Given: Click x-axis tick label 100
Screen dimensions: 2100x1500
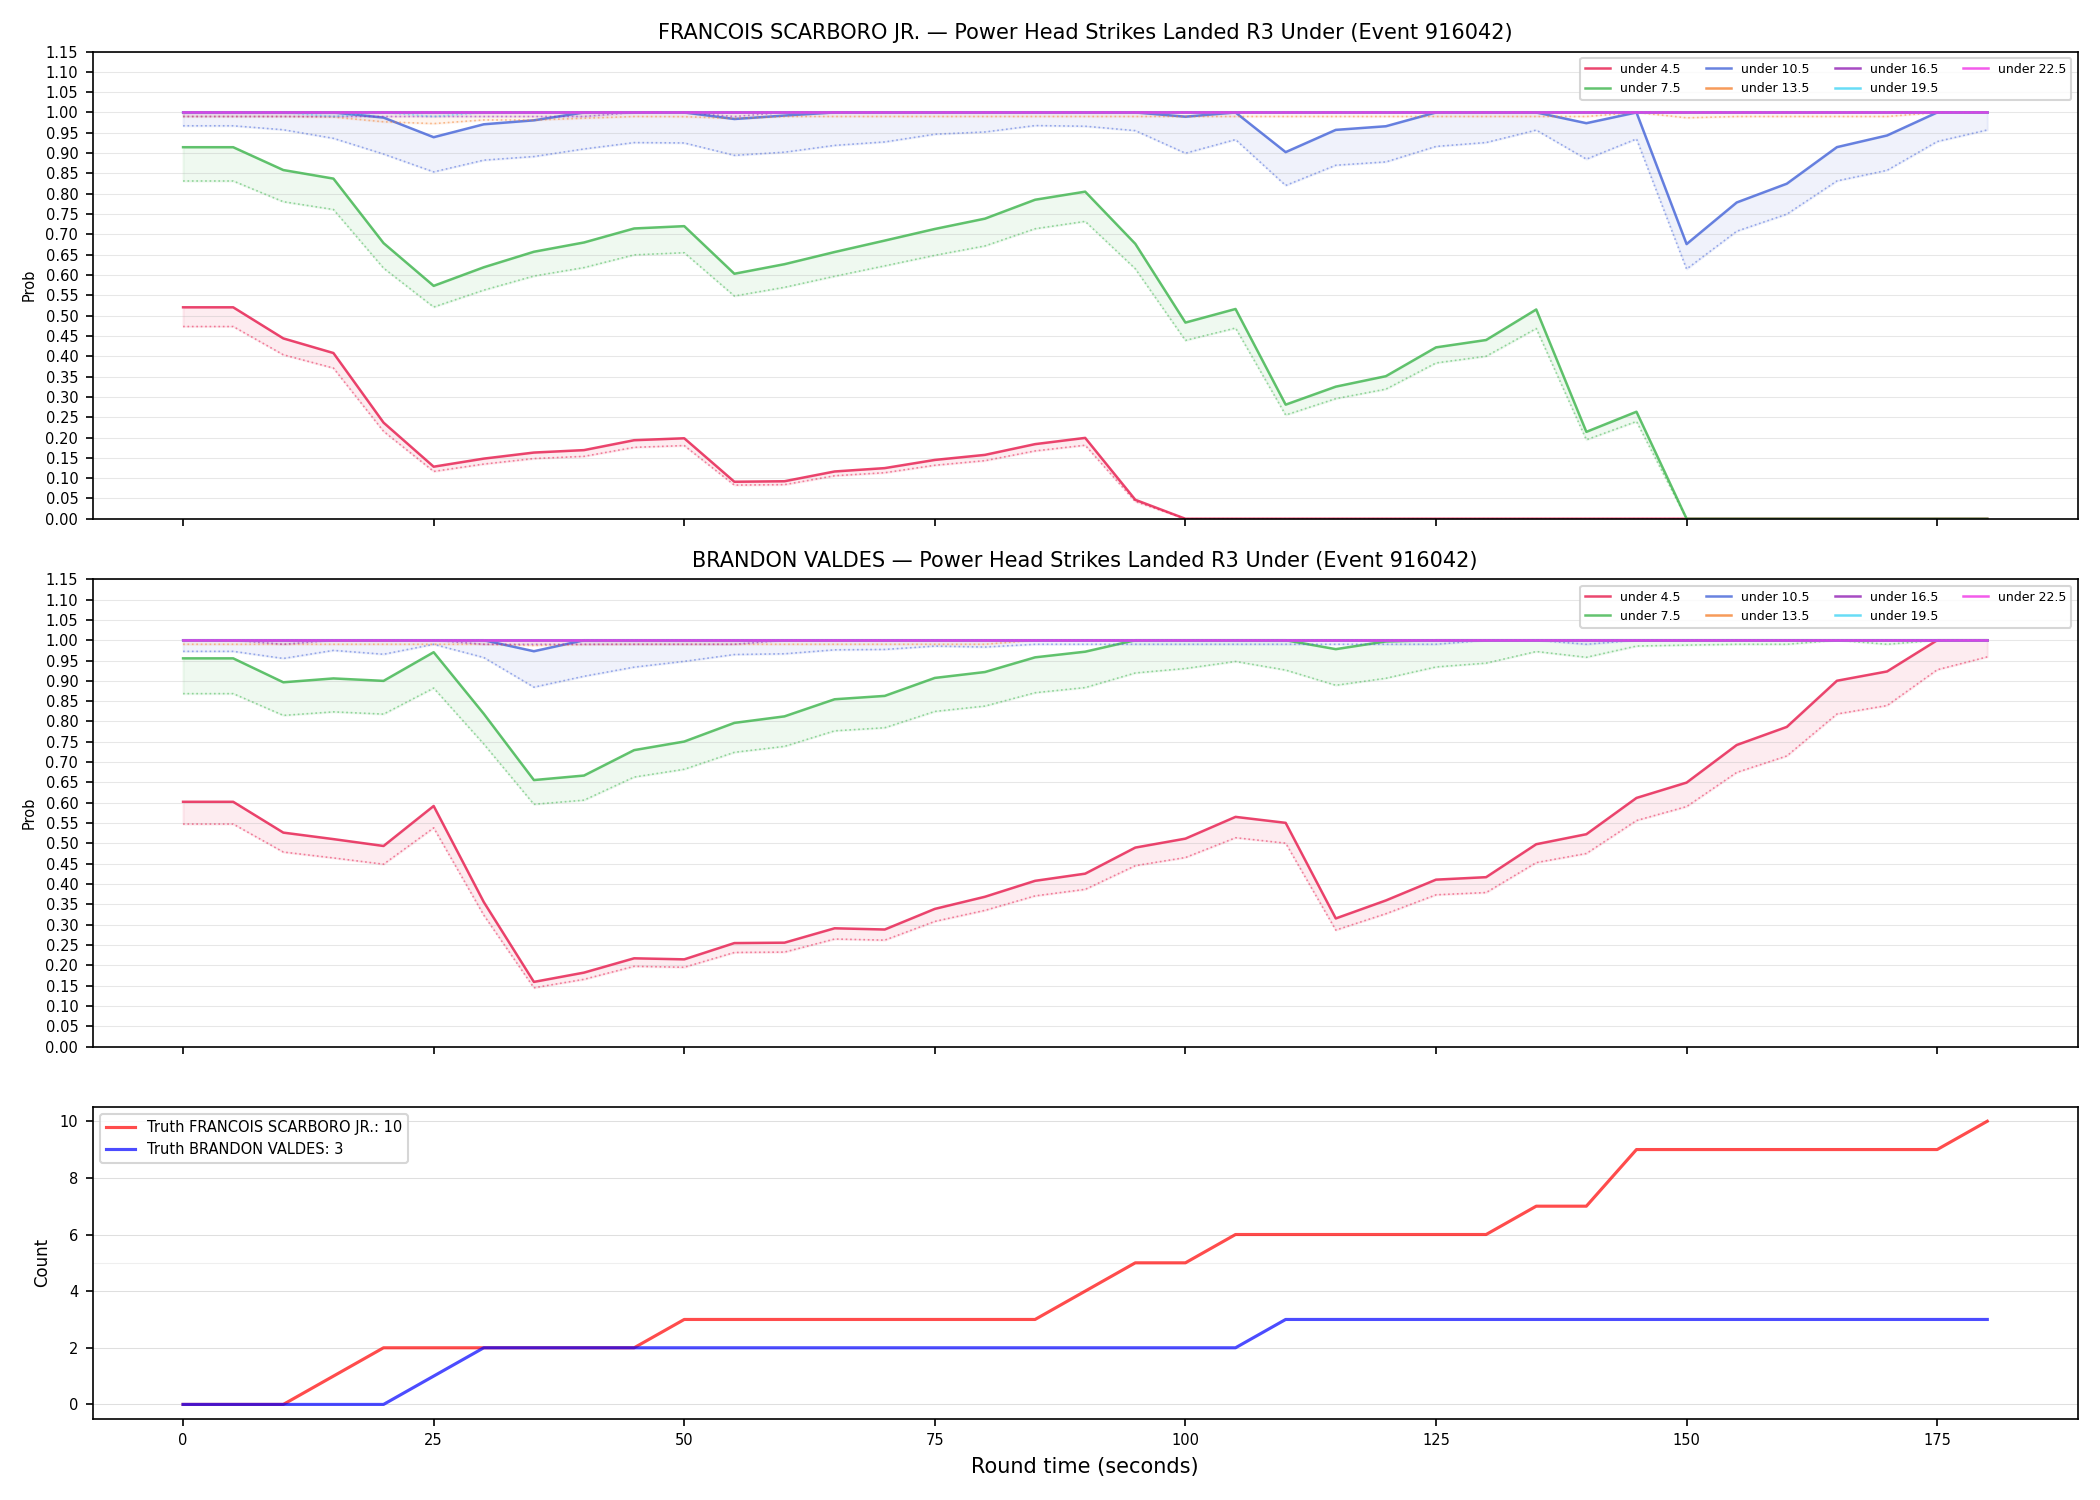Looking at the screenshot, I should pos(1185,1440).
